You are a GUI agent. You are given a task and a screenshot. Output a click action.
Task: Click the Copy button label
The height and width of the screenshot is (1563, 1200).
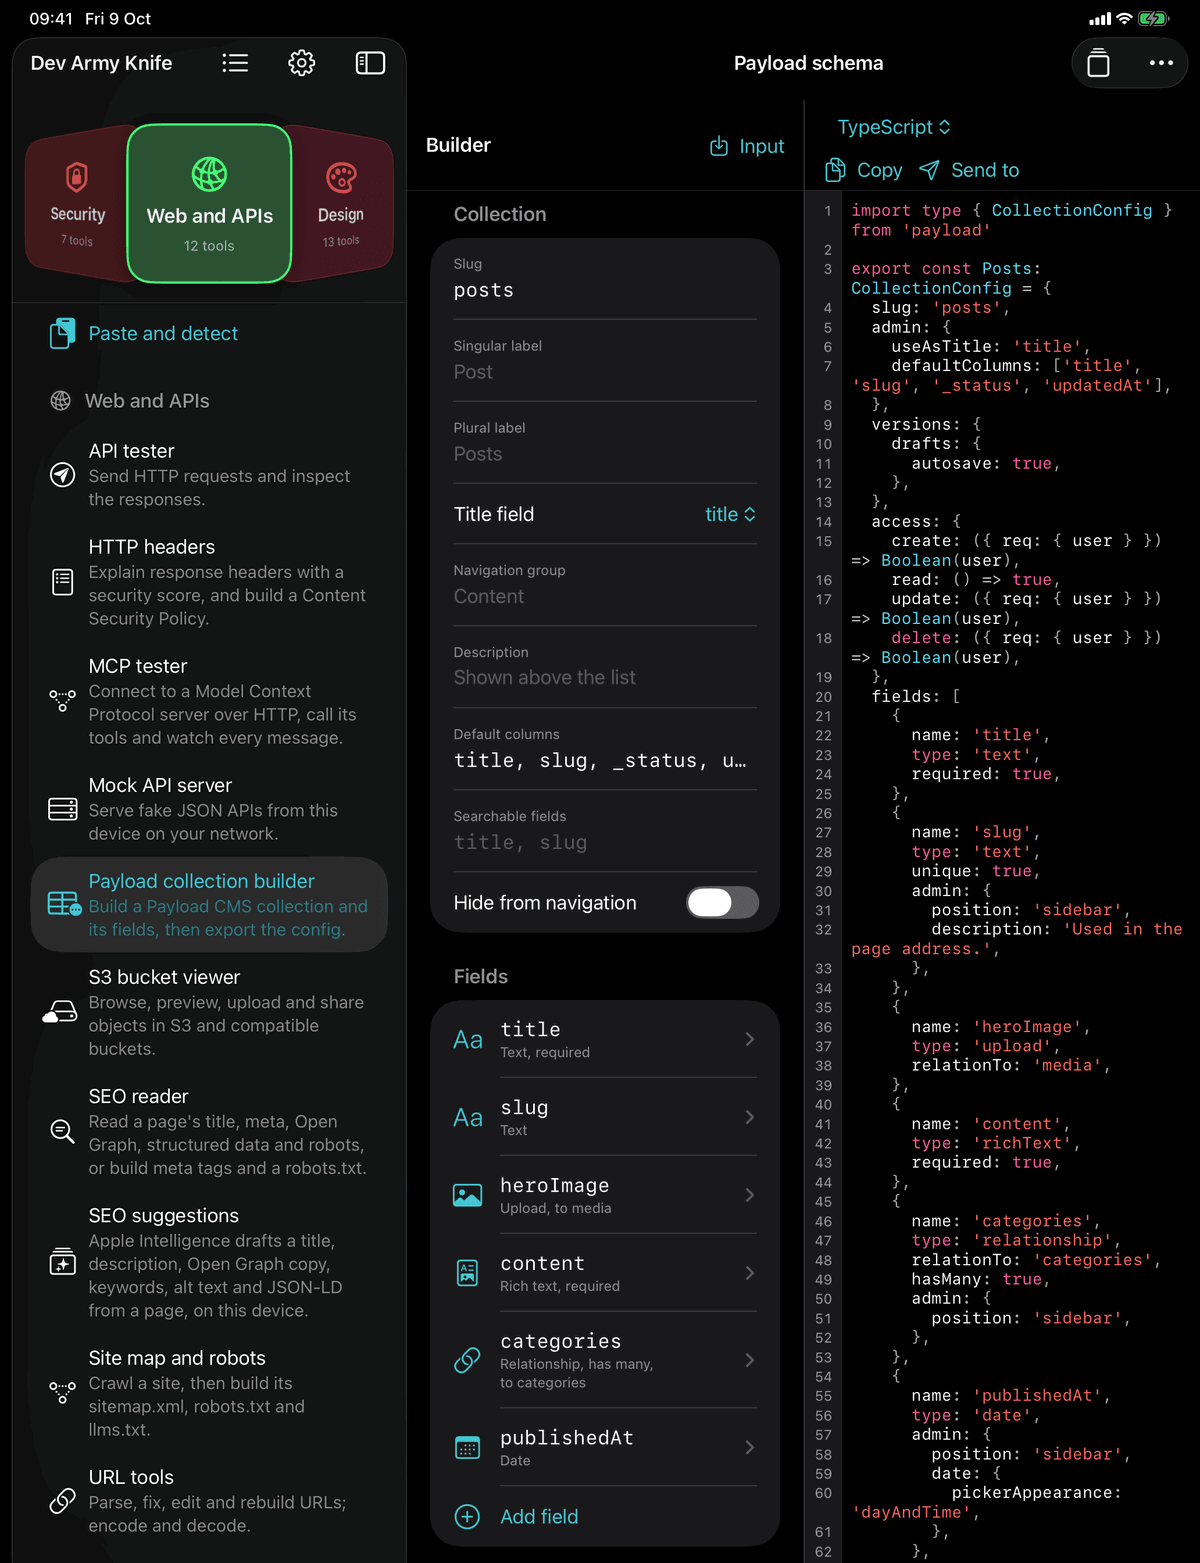tap(879, 170)
